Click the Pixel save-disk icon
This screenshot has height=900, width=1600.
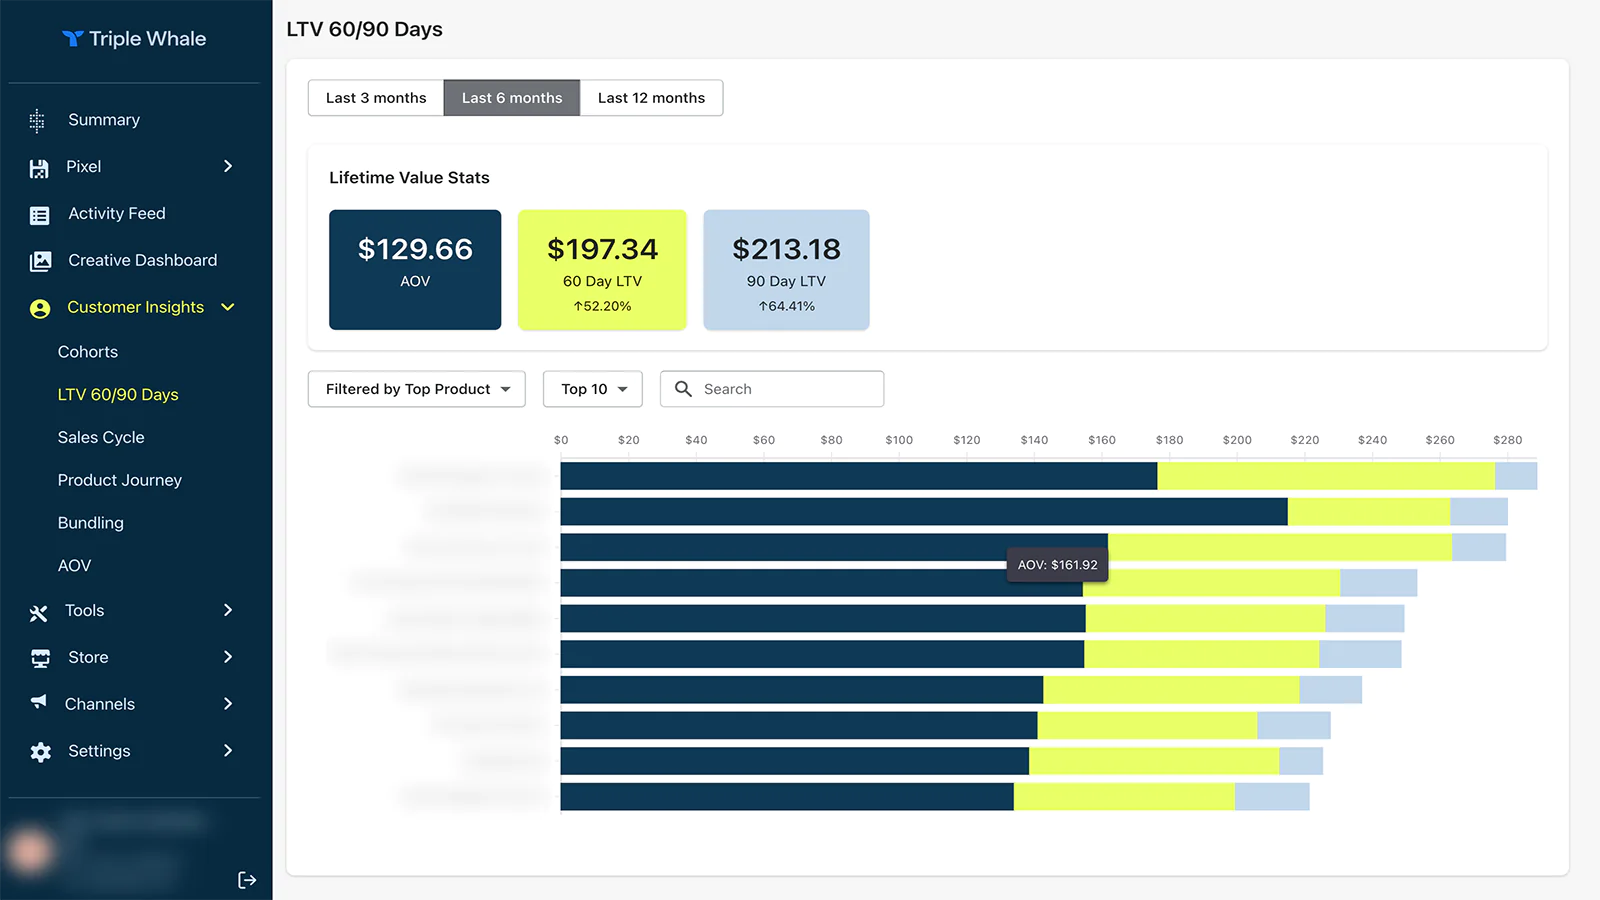point(39,168)
